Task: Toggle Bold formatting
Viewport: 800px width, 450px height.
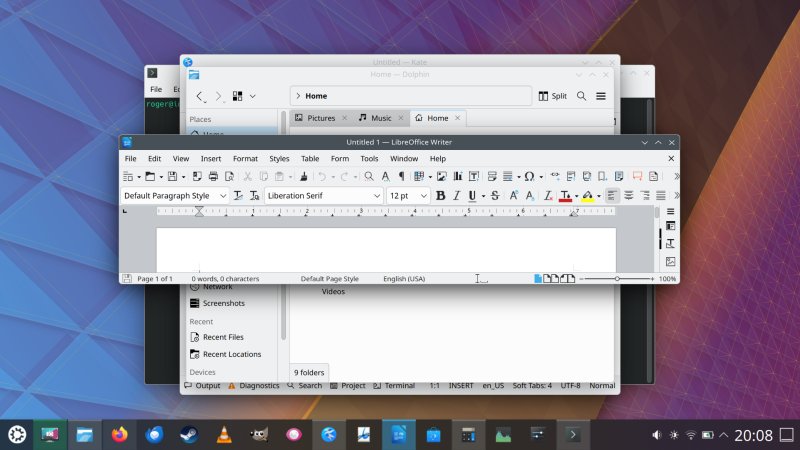Action: (440, 196)
